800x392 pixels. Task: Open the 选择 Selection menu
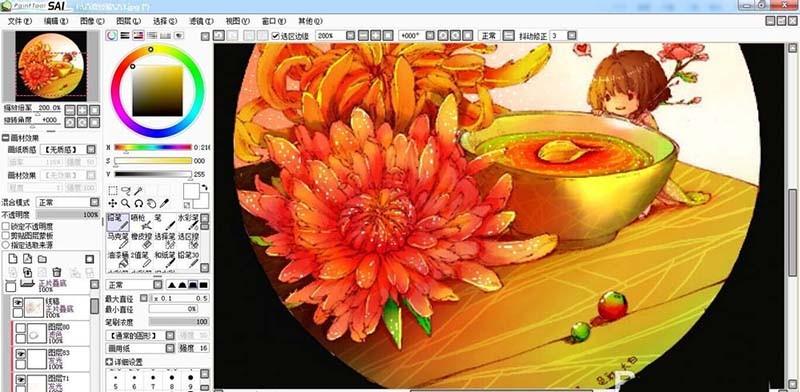pyautogui.click(x=164, y=21)
